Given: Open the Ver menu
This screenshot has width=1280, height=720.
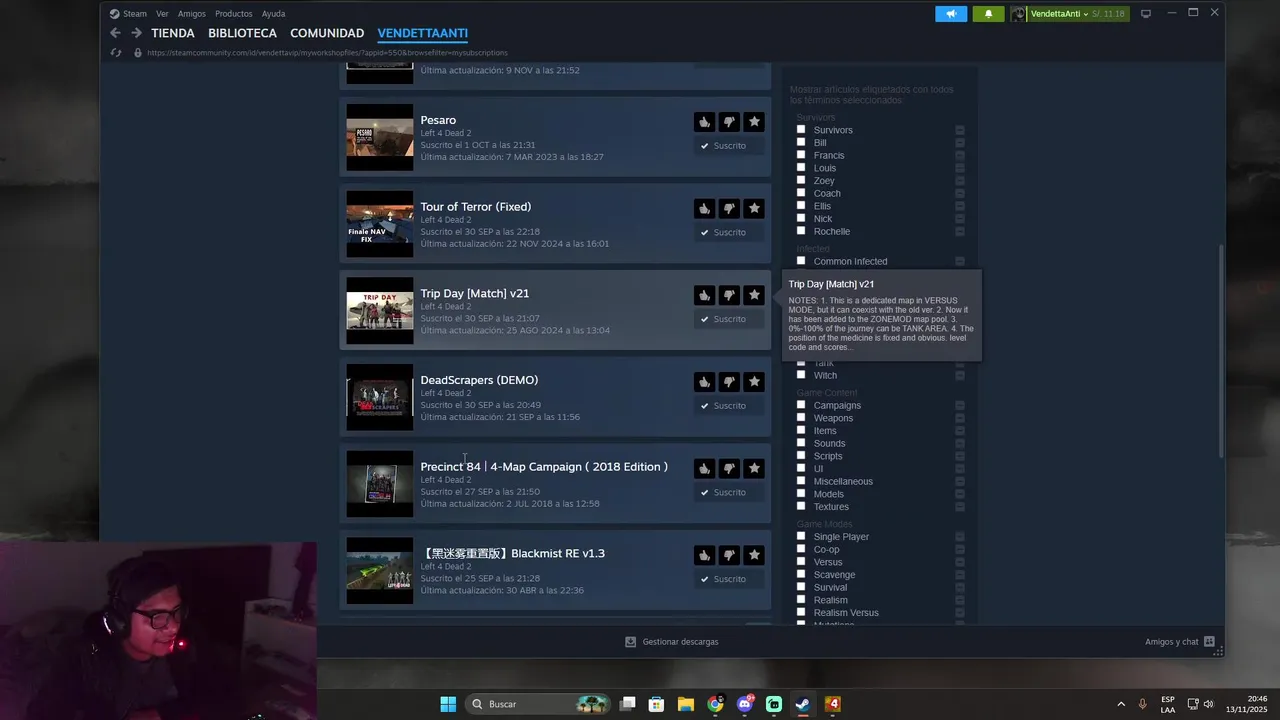Looking at the screenshot, I should coord(162,14).
